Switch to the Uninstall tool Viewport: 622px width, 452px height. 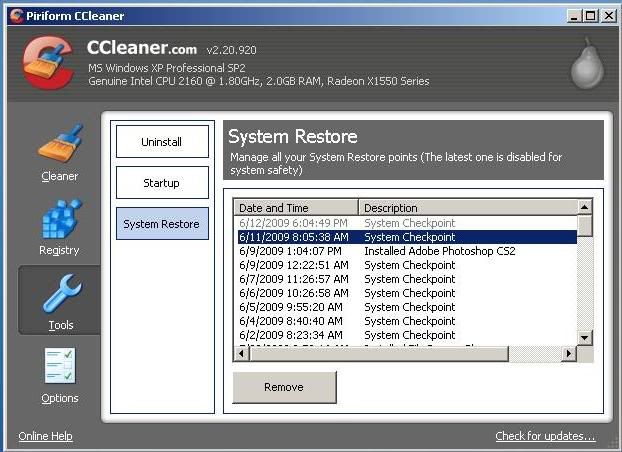[162, 142]
